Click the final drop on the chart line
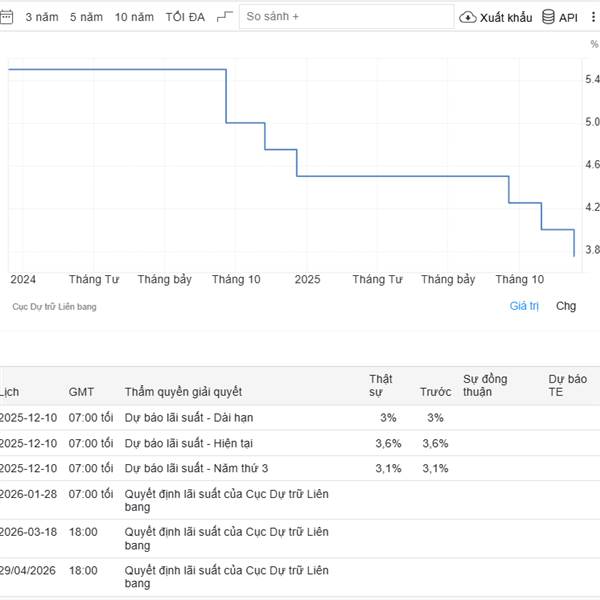600x600 pixels. tap(574, 244)
